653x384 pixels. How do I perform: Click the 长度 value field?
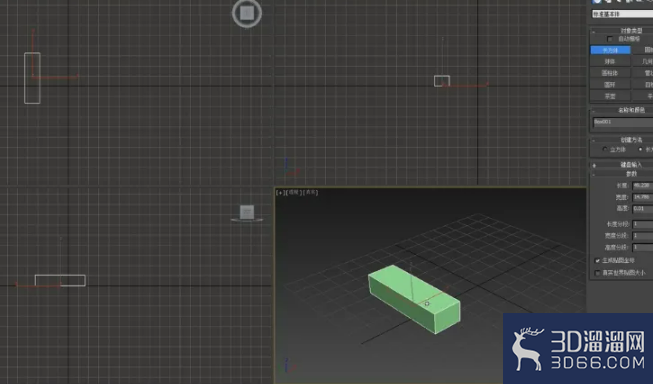[643, 185]
